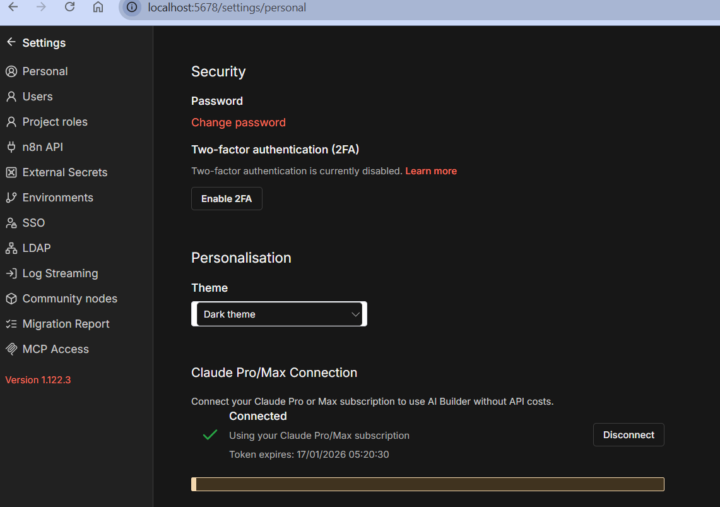The height and width of the screenshot is (507, 720).
Task: Click the Users person icon
Action: tap(11, 96)
